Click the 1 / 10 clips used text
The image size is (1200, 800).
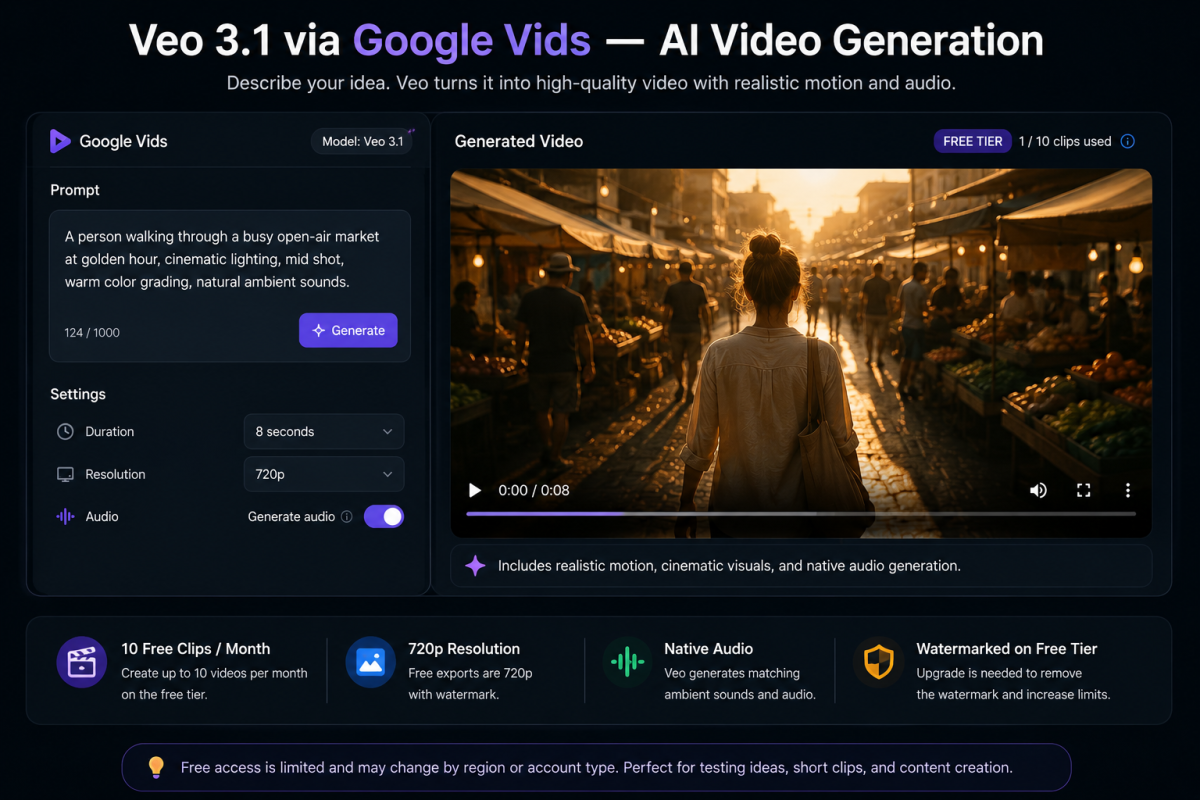[1065, 141]
